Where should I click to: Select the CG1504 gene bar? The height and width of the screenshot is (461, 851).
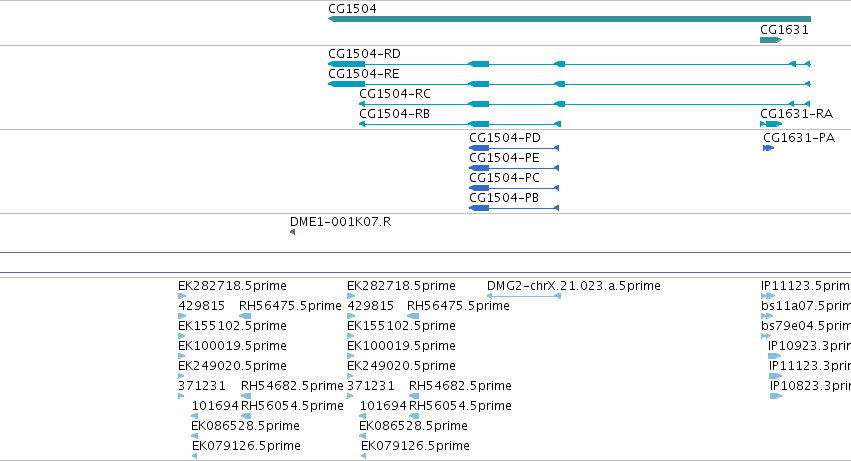coord(569,19)
